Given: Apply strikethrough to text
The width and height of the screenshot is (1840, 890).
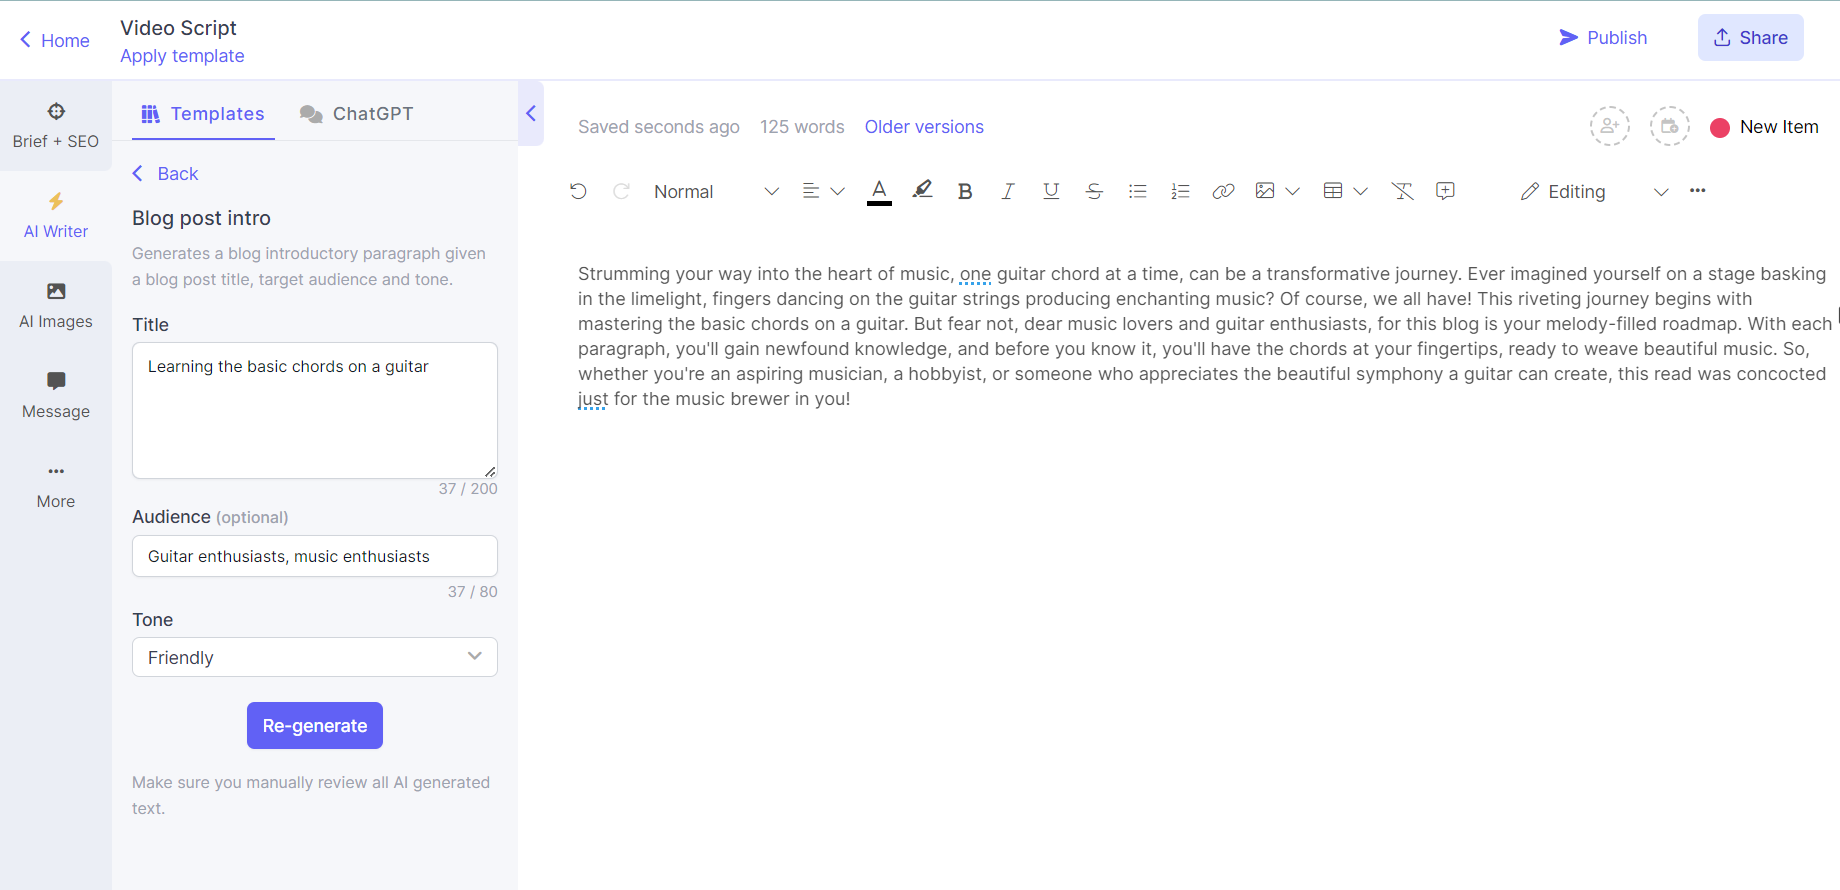Looking at the screenshot, I should click(1094, 191).
